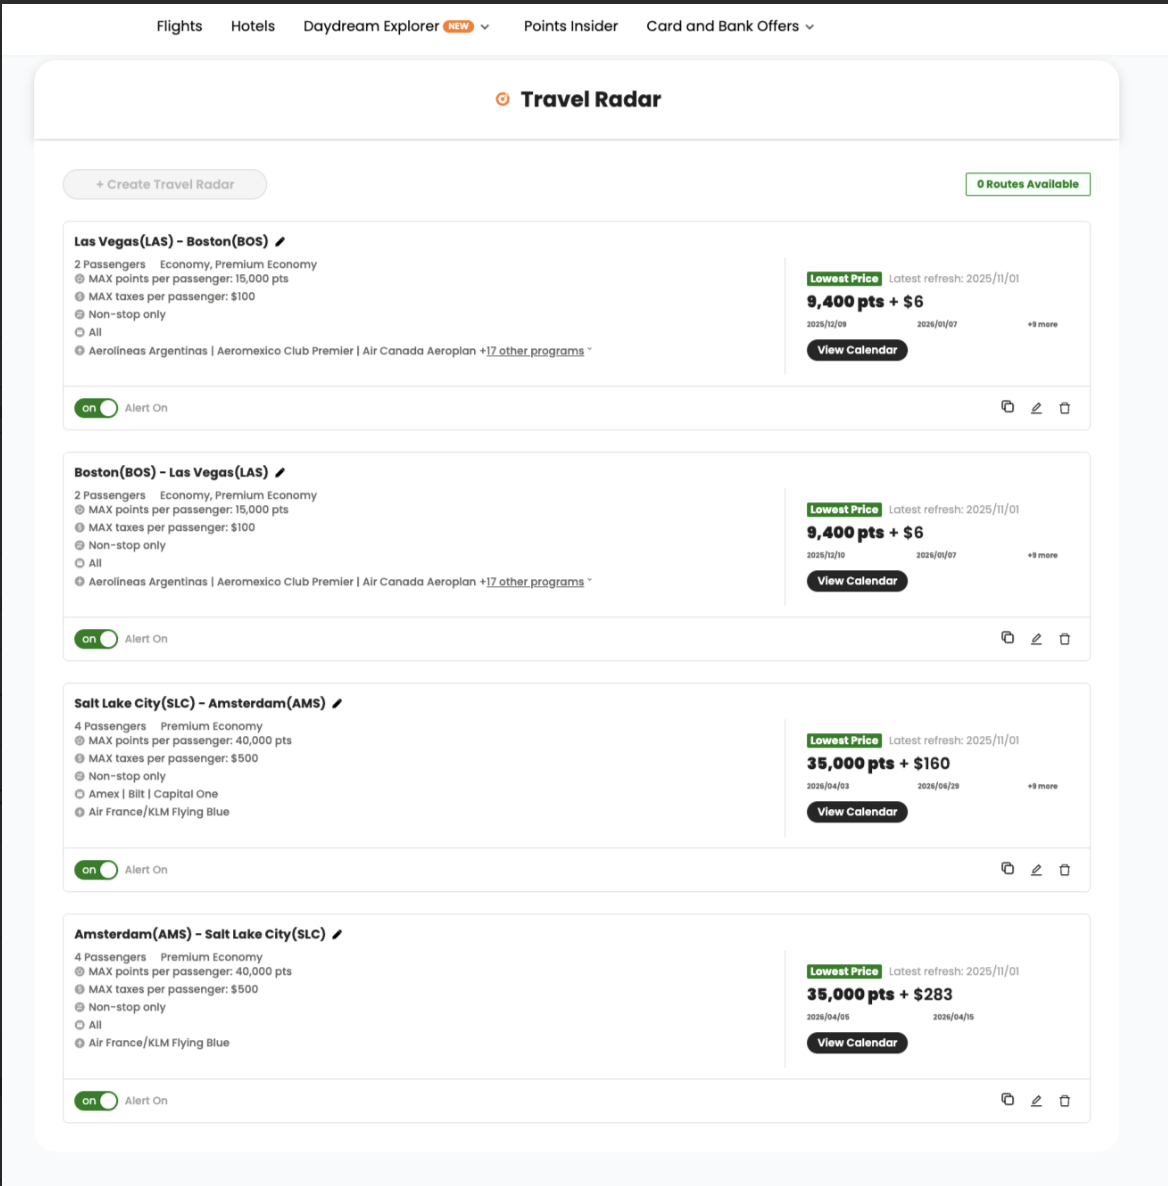The width and height of the screenshot is (1168, 1186).
Task: Click the 0 Routes Available badge
Action: click(x=1027, y=184)
